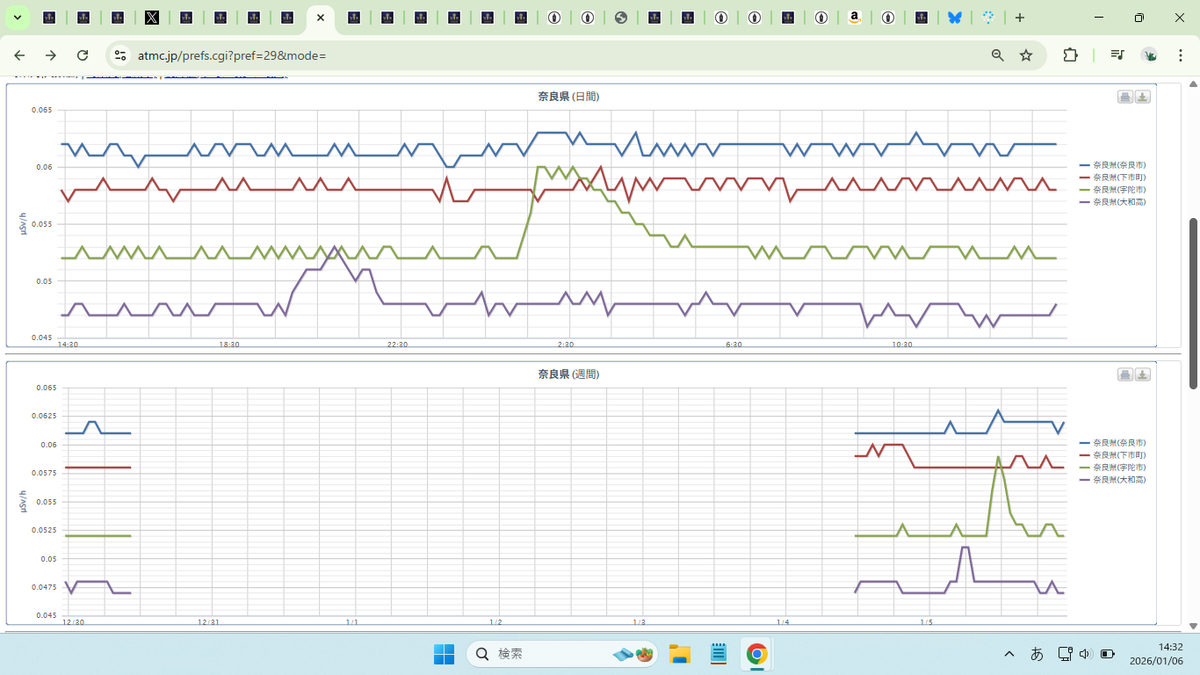The height and width of the screenshot is (675, 1200).
Task: Open File Explorer from the taskbar
Action: point(680,654)
